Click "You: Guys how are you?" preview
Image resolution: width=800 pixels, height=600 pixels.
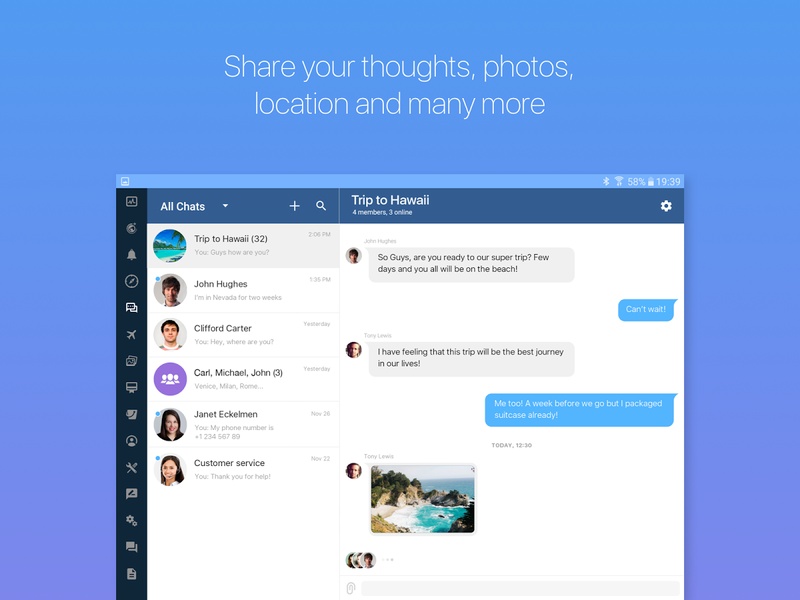(232, 252)
